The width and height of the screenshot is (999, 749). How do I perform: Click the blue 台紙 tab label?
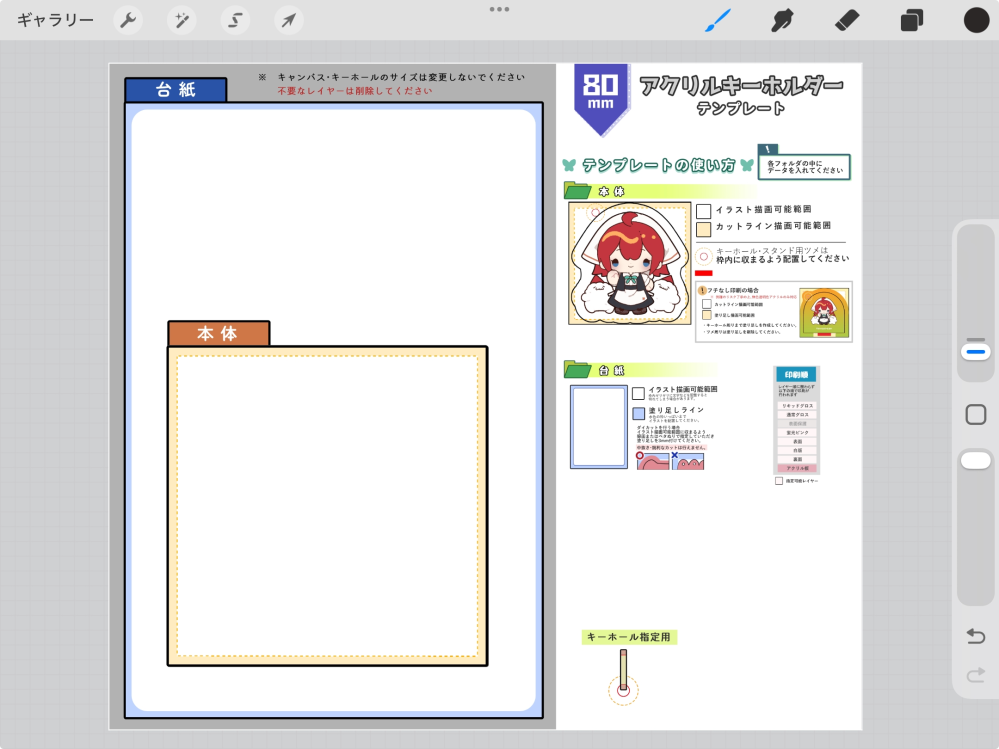(176, 90)
